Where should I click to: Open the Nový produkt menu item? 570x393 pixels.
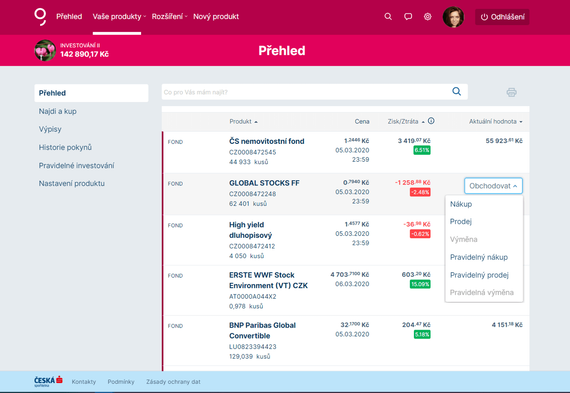click(x=216, y=17)
